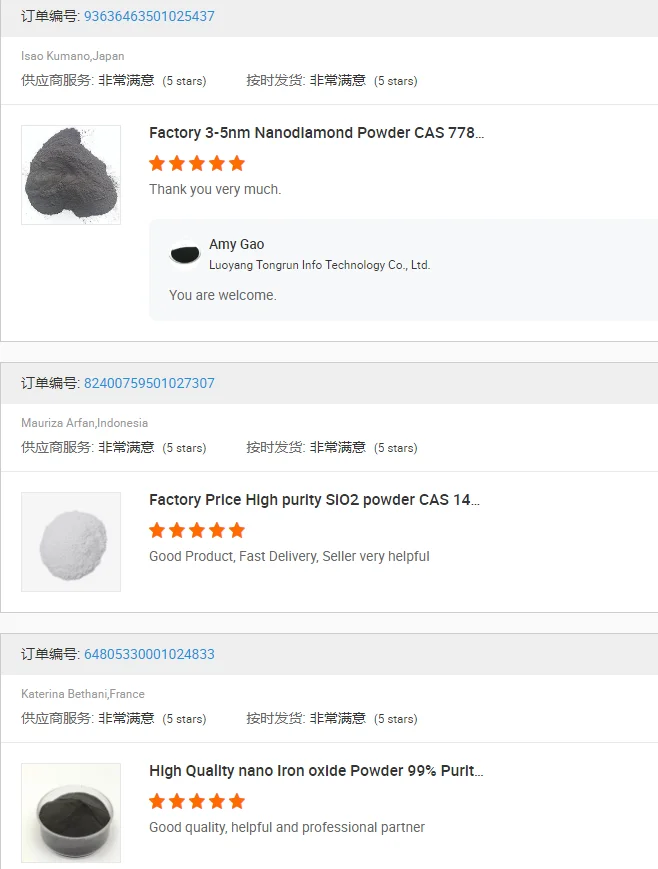The width and height of the screenshot is (658, 869).
Task: Click Amy Gao's black avatar icon
Action: point(185,255)
